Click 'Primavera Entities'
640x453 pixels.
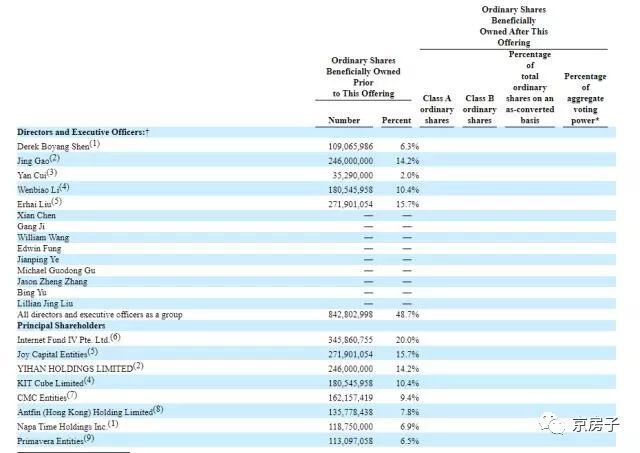coord(50,441)
